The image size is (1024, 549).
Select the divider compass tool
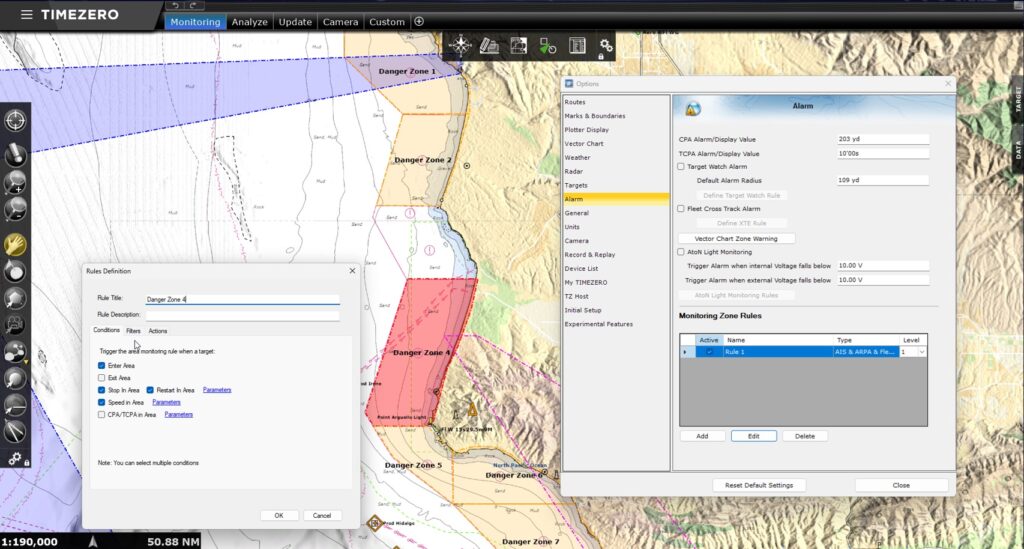15,431
